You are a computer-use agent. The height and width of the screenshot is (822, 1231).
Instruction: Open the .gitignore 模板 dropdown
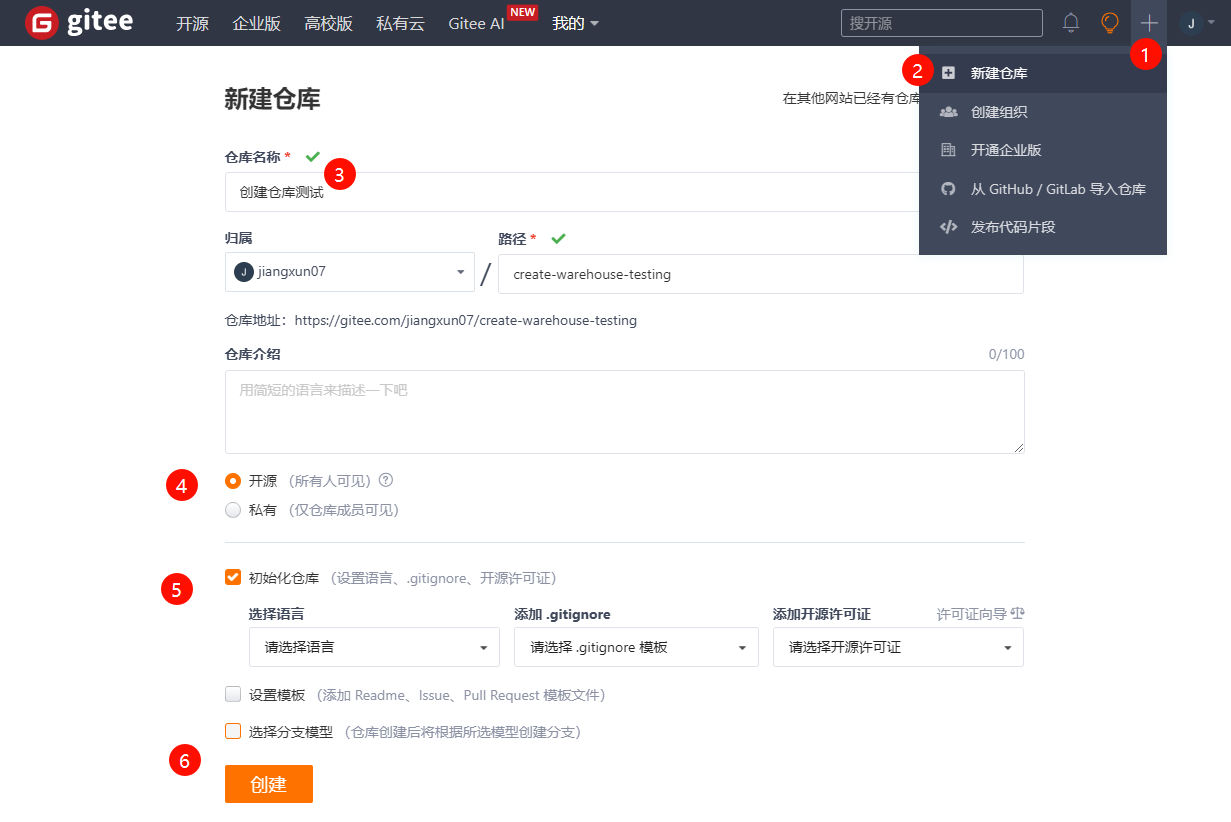(636, 646)
